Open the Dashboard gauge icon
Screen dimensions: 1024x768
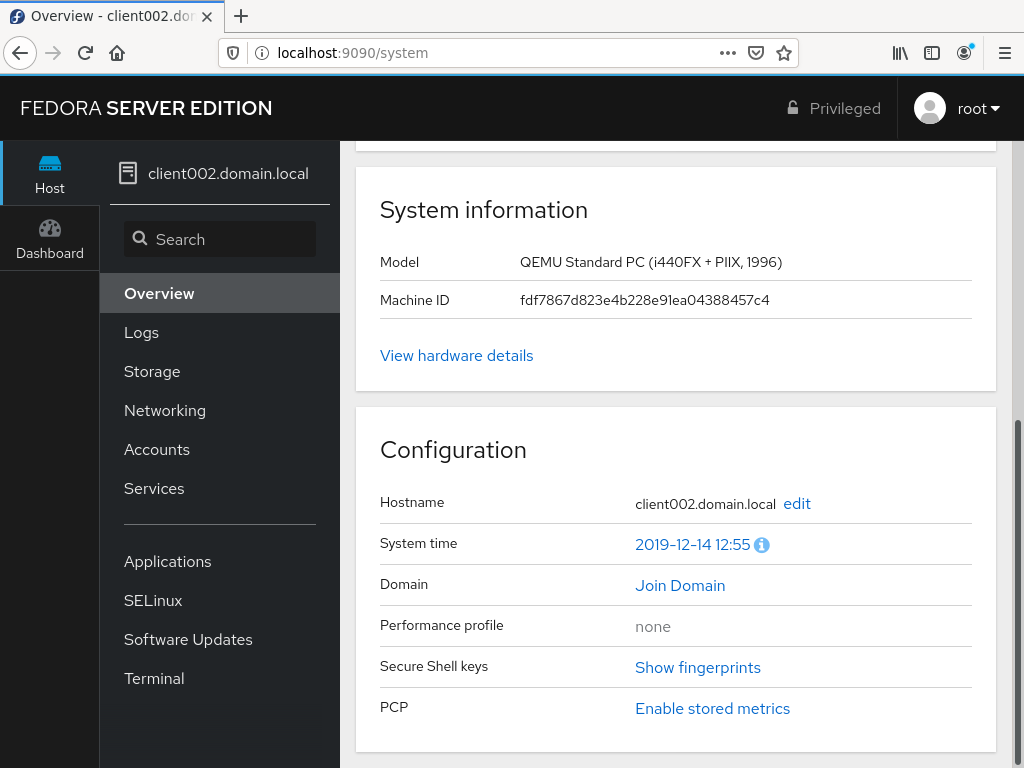tap(50, 229)
